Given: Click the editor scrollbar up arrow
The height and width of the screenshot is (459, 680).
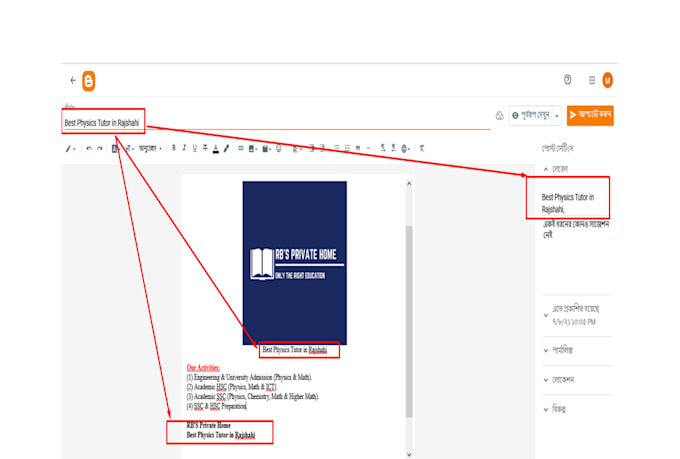Looking at the screenshot, I should (x=409, y=184).
